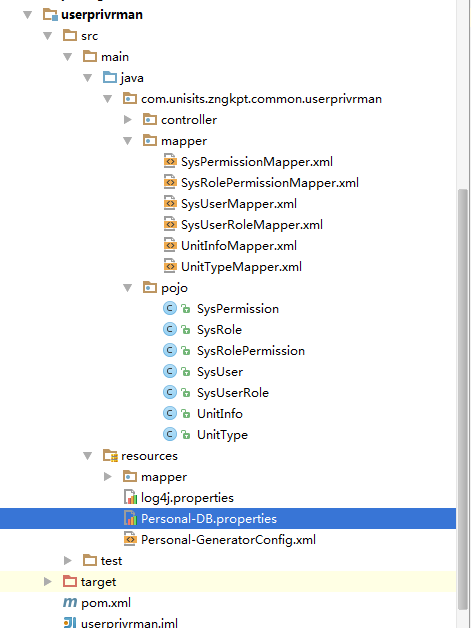Image resolution: width=471 pixels, height=628 pixels.
Task: Click the Personal-DB.properties file icon
Action: click(x=131, y=518)
